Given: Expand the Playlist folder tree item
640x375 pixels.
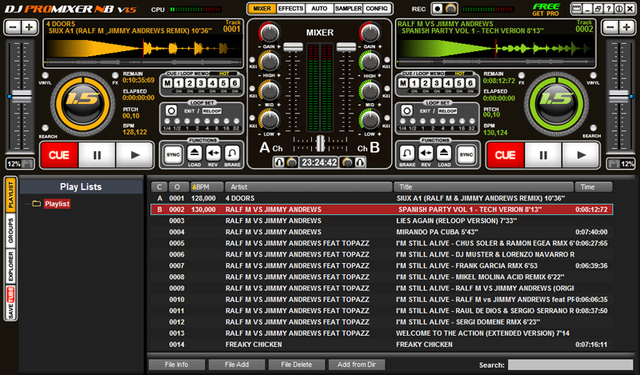Looking at the screenshot, I should coord(36,204).
